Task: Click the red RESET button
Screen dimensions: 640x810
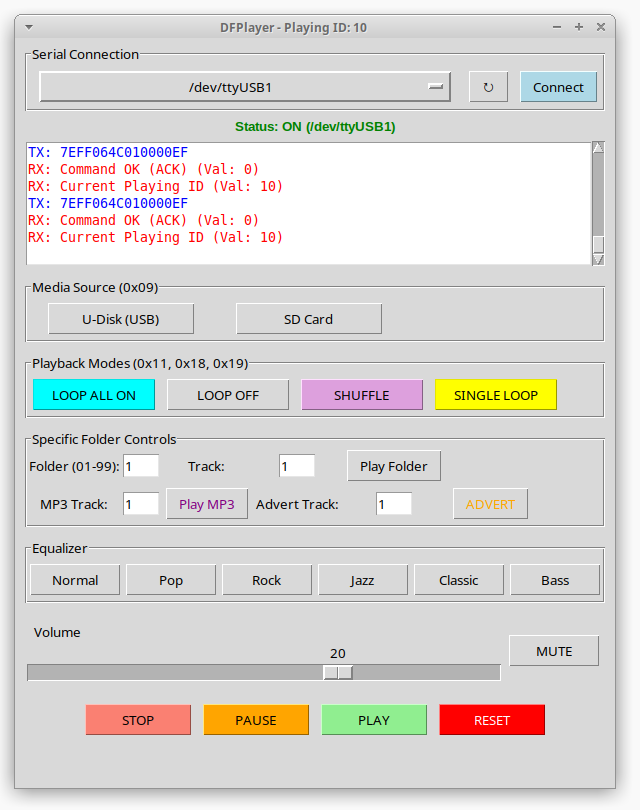Action: (492, 720)
